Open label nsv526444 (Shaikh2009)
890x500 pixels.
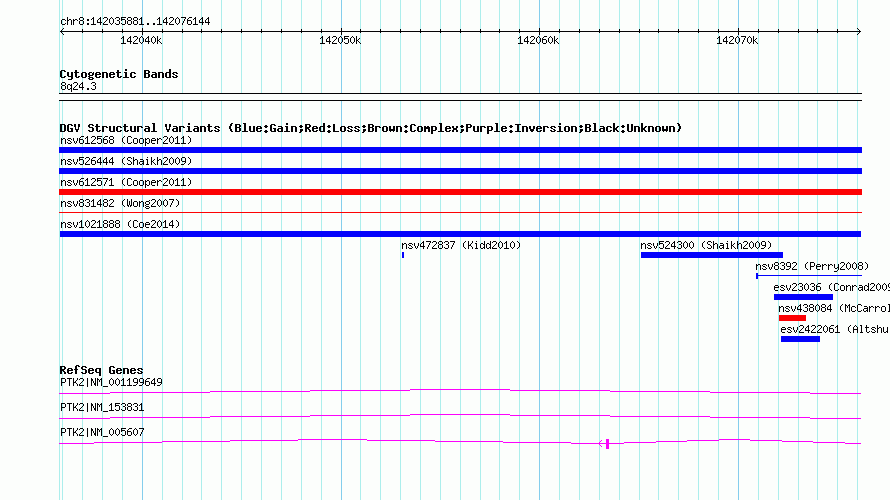(x=126, y=161)
